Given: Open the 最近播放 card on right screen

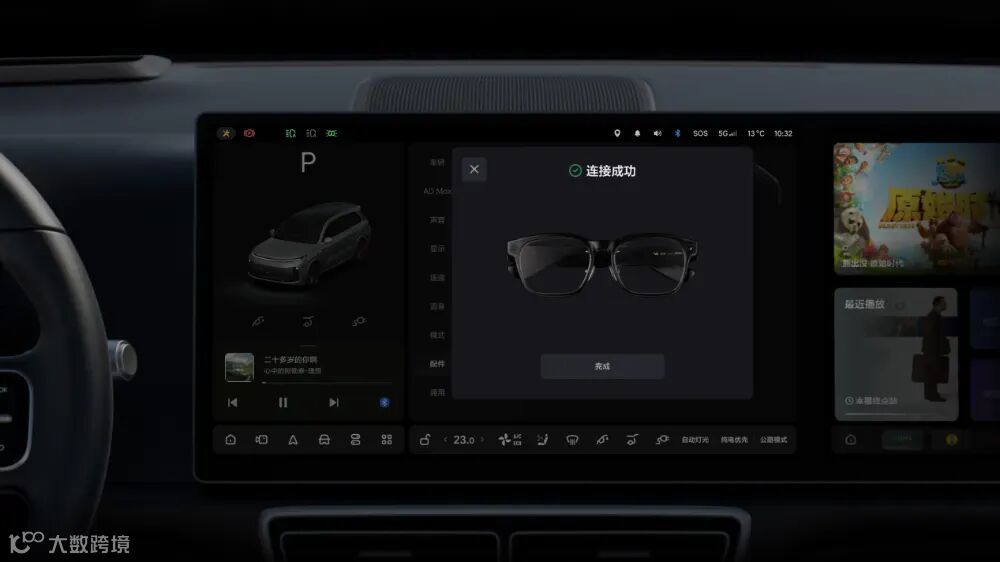Looking at the screenshot, I should tap(896, 355).
